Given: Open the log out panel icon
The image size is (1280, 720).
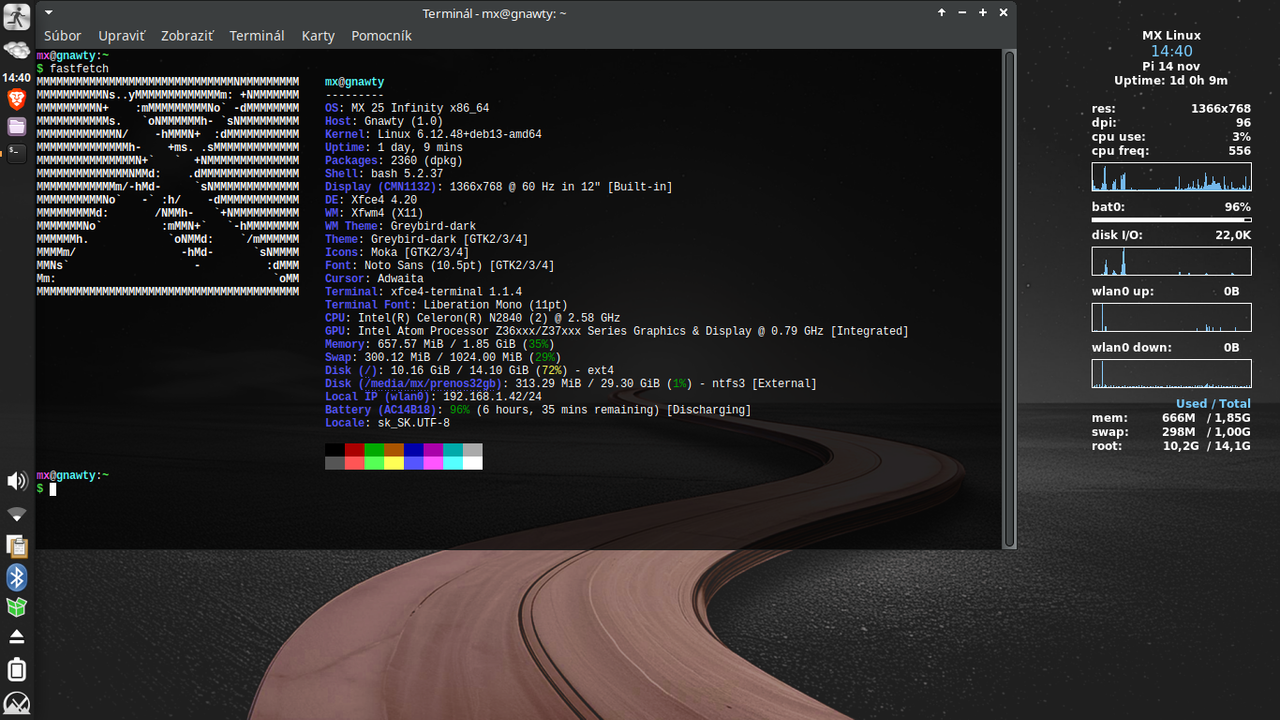Looking at the screenshot, I should [x=17, y=17].
